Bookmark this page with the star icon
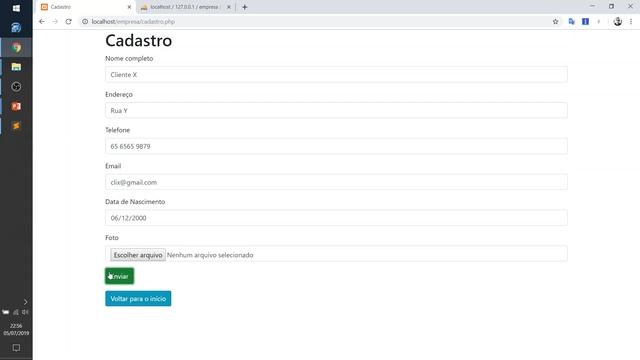The width and height of the screenshot is (640, 360). (556, 22)
